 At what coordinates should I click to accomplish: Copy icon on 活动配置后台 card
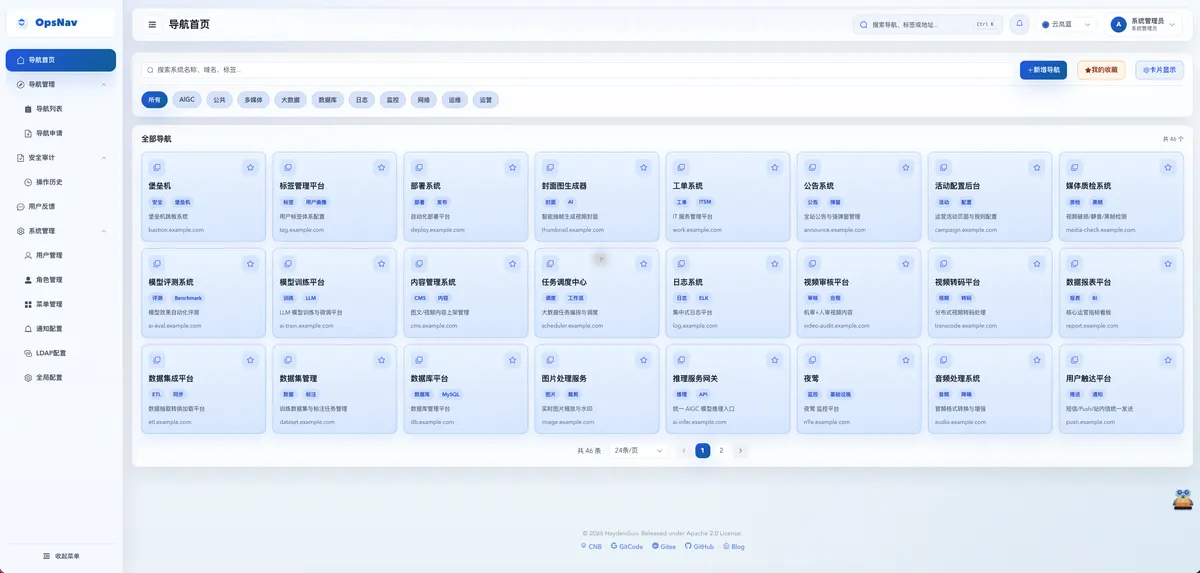click(x=943, y=167)
